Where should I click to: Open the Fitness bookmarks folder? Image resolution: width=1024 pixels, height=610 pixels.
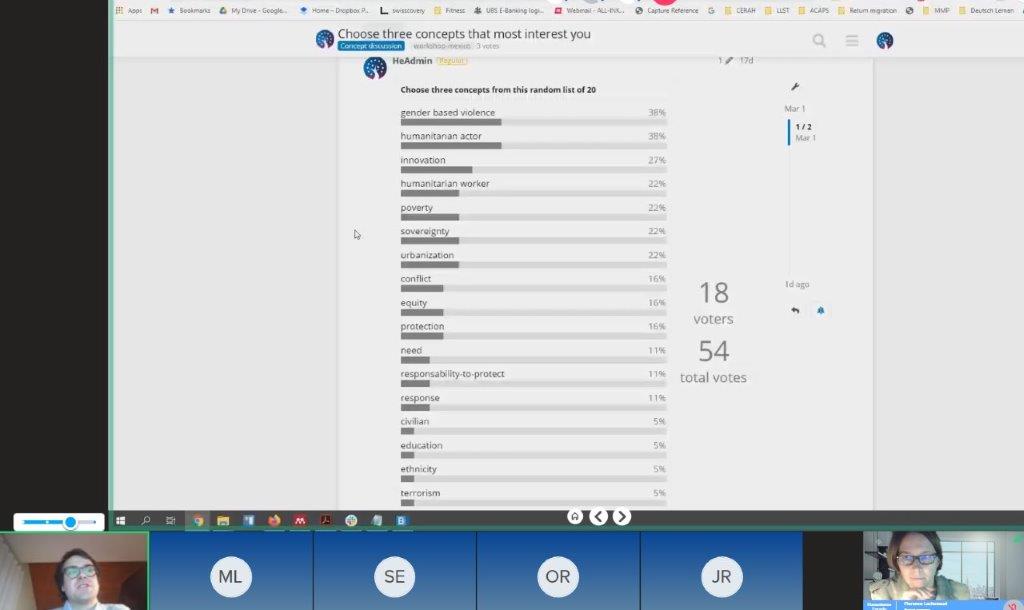pyautogui.click(x=449, y=10)
